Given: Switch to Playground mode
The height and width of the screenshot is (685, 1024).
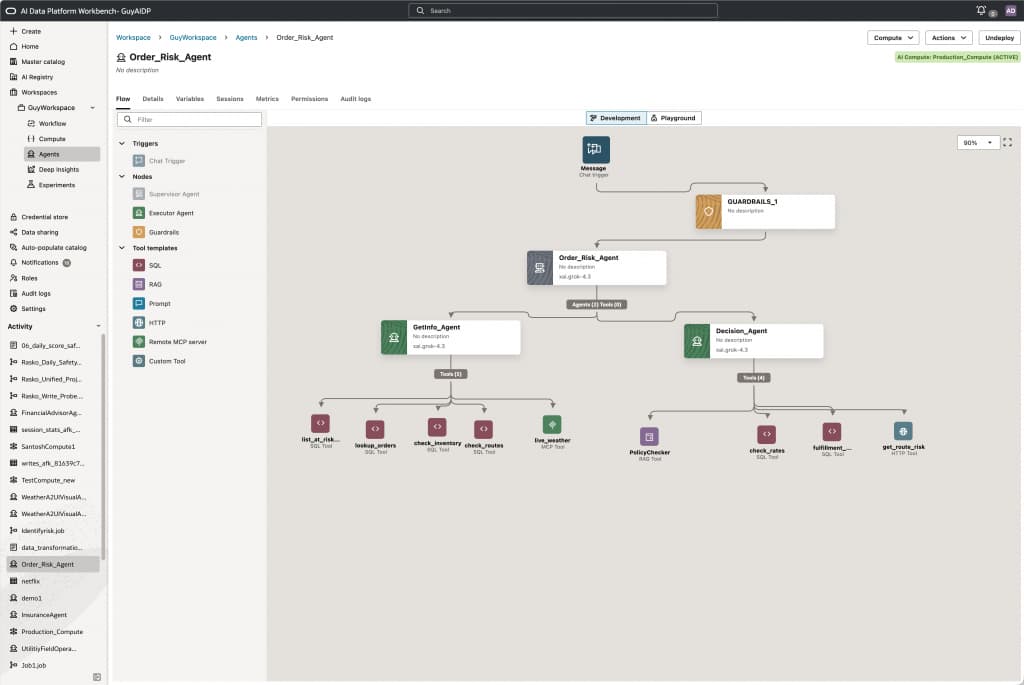Looking at the screenshot, I should (673, 118).
